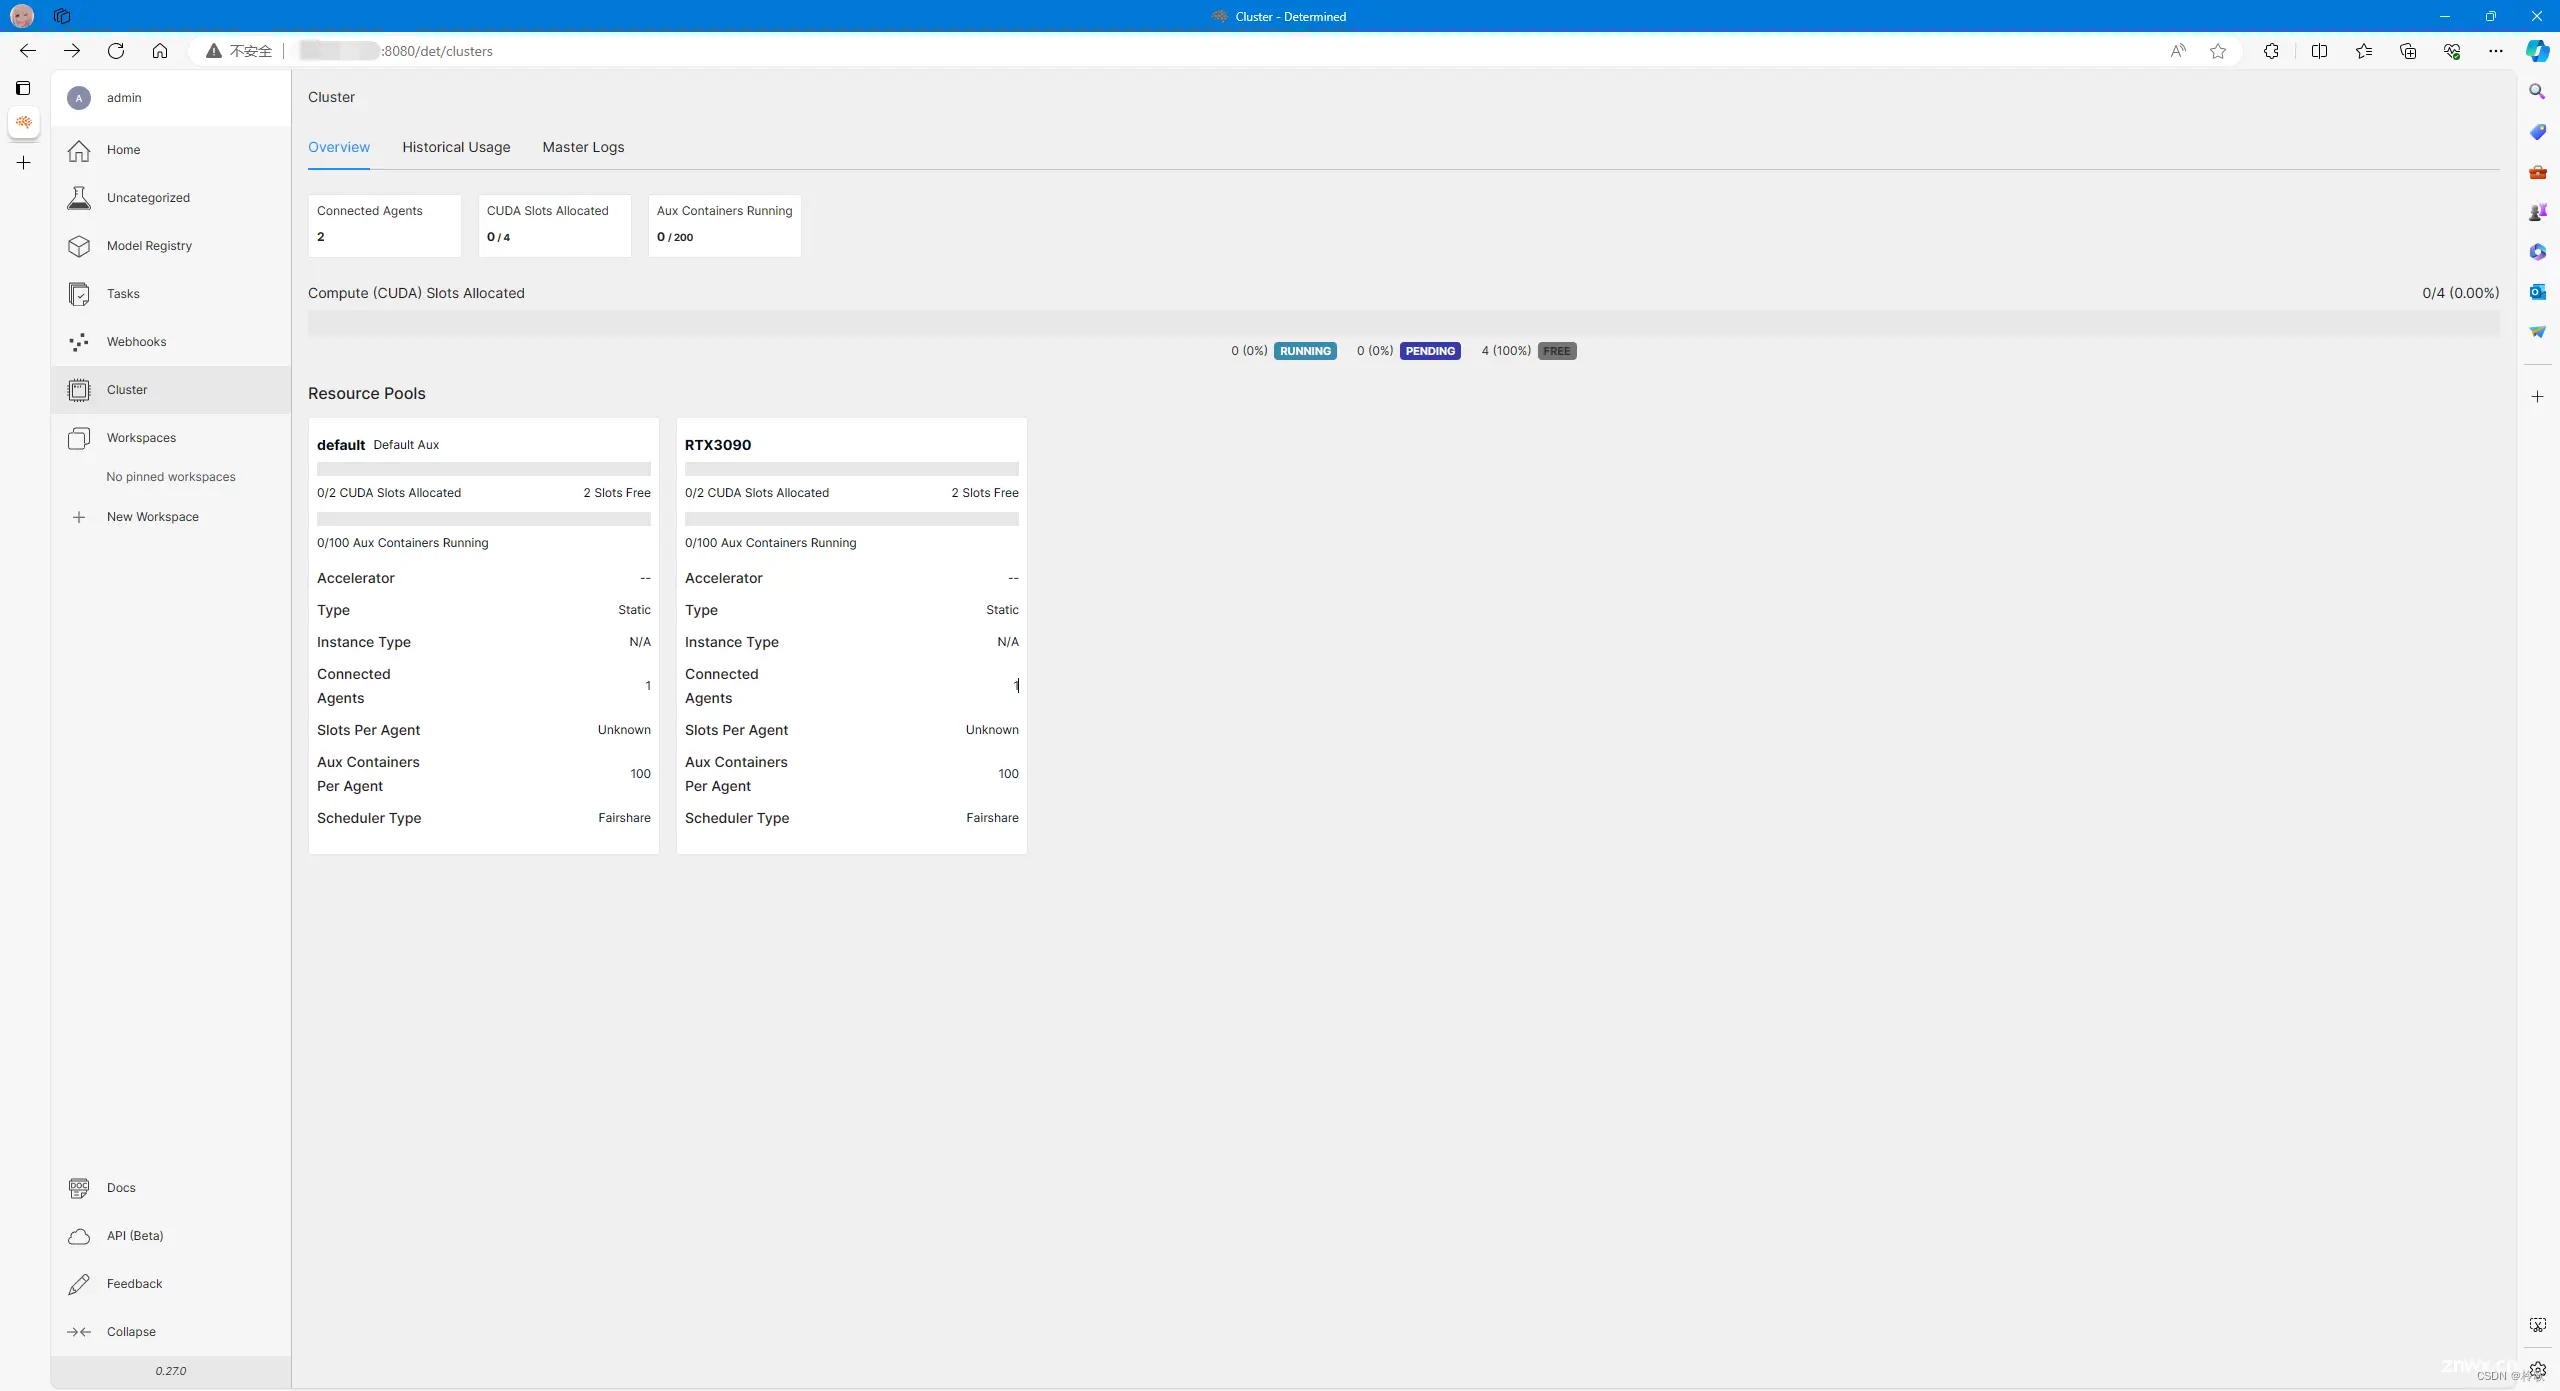Open Docs from bottom sidebar
Viewport: 2560px width, 1391px height.
120,1187
